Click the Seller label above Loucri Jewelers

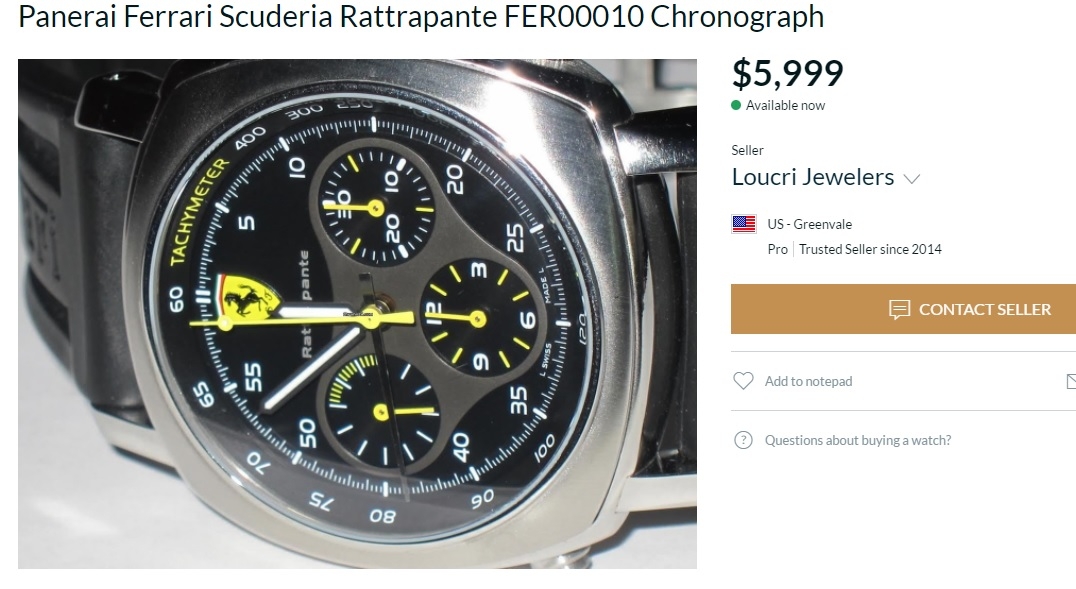click(747, 150)
